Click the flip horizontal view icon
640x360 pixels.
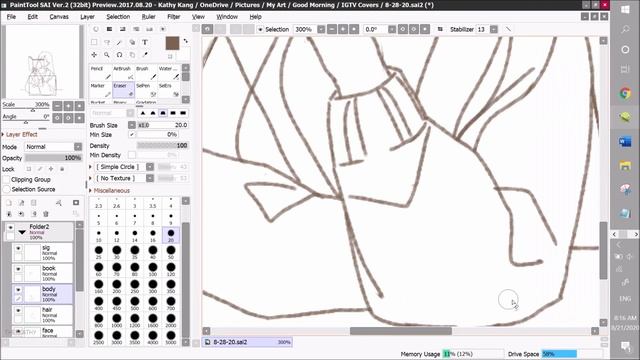[x=440, y=29]
